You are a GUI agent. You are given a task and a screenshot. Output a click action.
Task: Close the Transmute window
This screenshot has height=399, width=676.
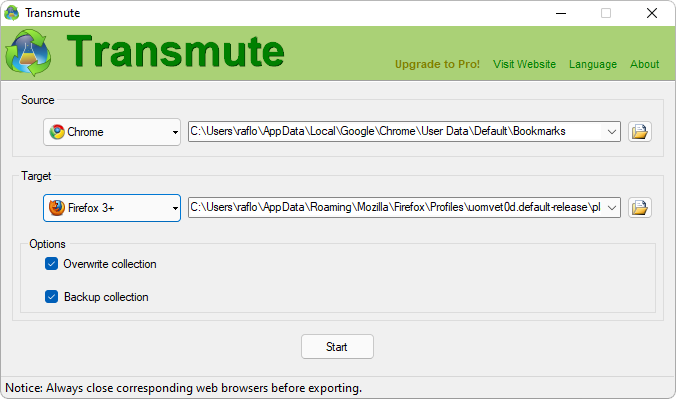coord(652,13)
